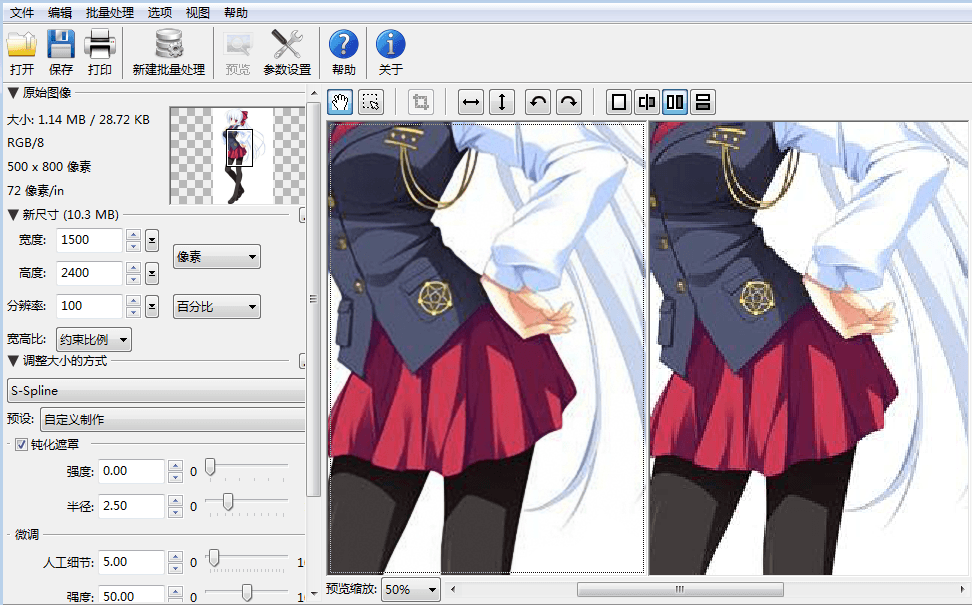Click the 人工细节 field showing 5.00
The height and width of the screenshot is (605, 972).
(x=131, y=562)
